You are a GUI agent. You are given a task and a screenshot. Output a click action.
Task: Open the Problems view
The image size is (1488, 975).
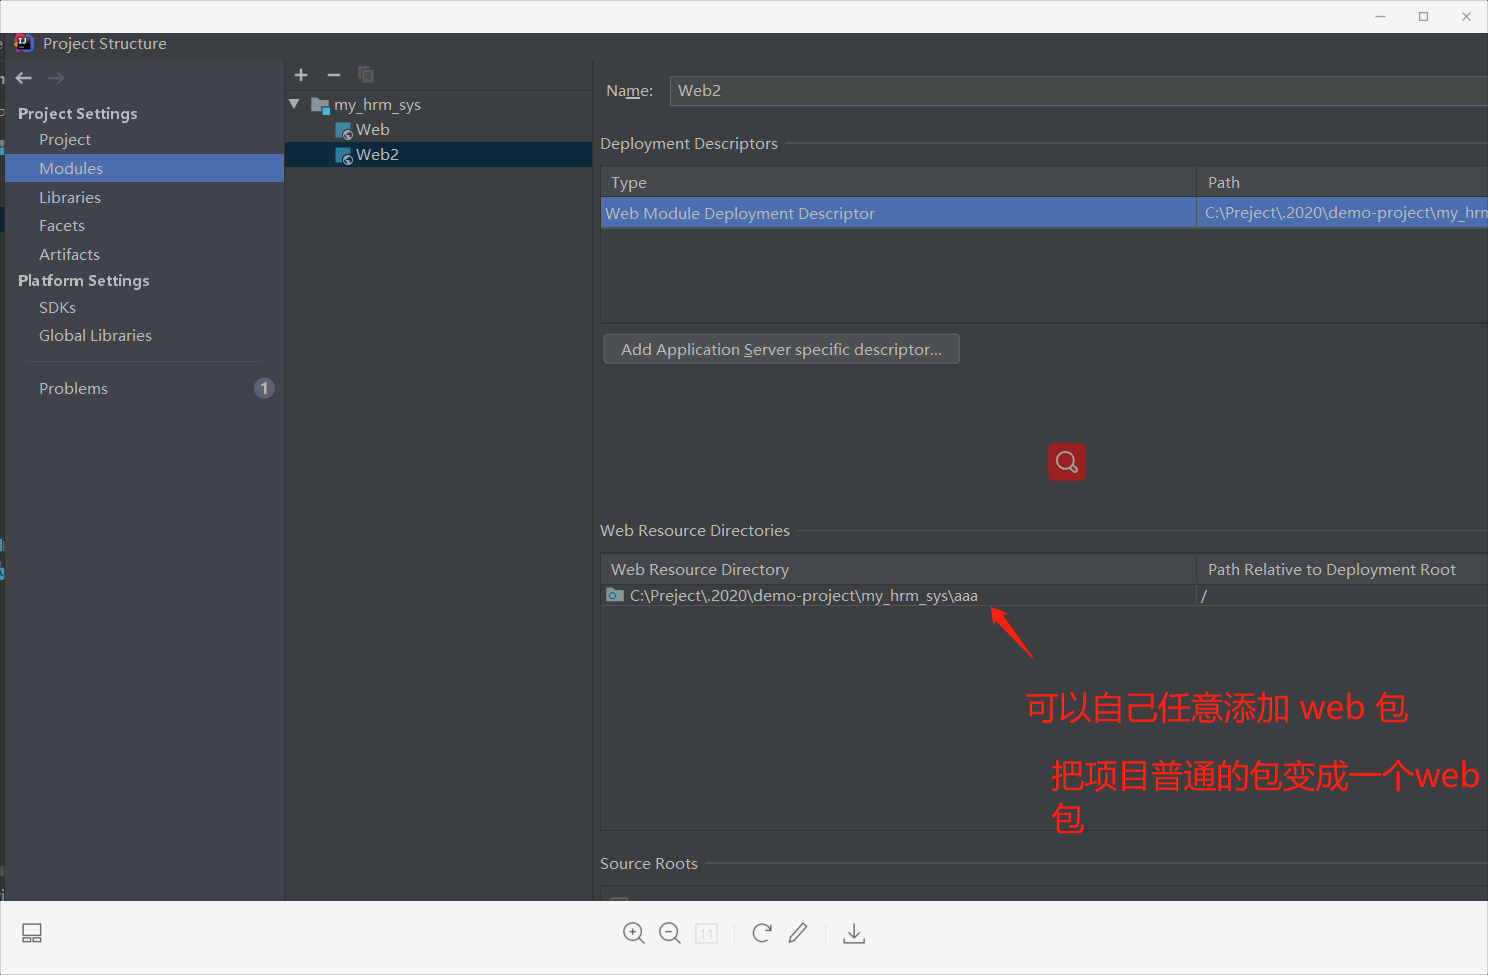tap(73, 388)
